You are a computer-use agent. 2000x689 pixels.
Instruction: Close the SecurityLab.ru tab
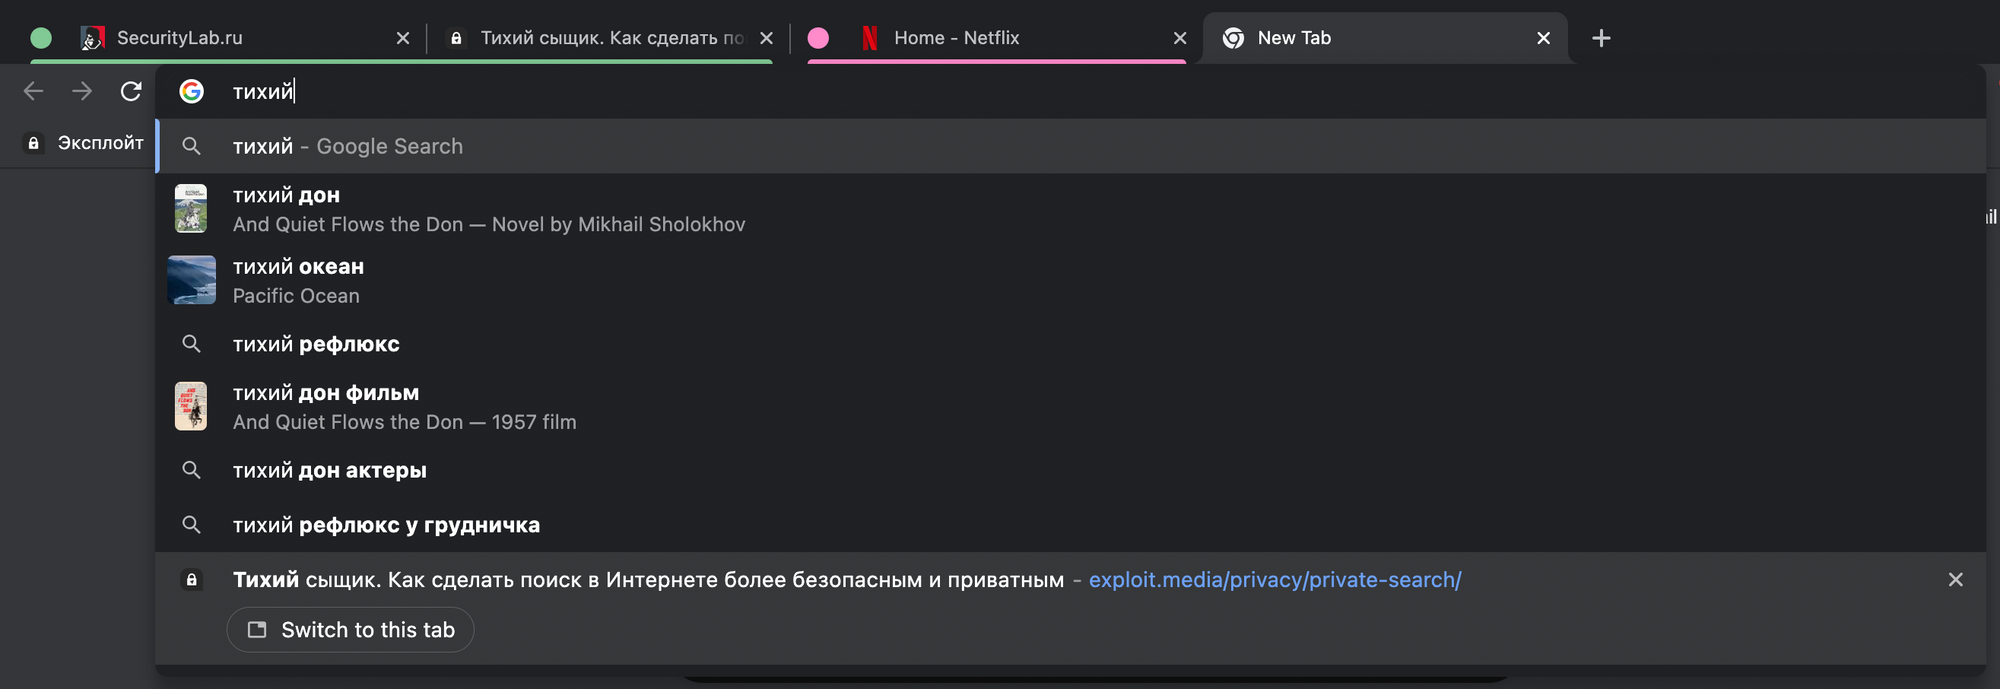click(403, 38)
